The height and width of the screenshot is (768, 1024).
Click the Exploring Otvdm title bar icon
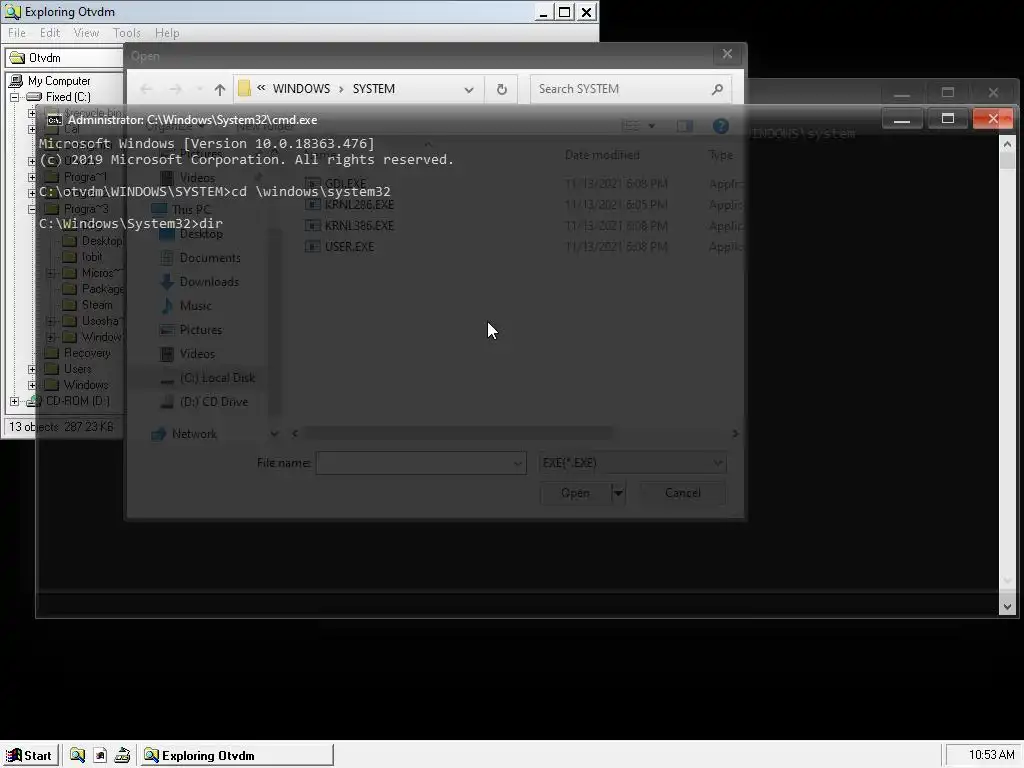(x=12, y=12)
